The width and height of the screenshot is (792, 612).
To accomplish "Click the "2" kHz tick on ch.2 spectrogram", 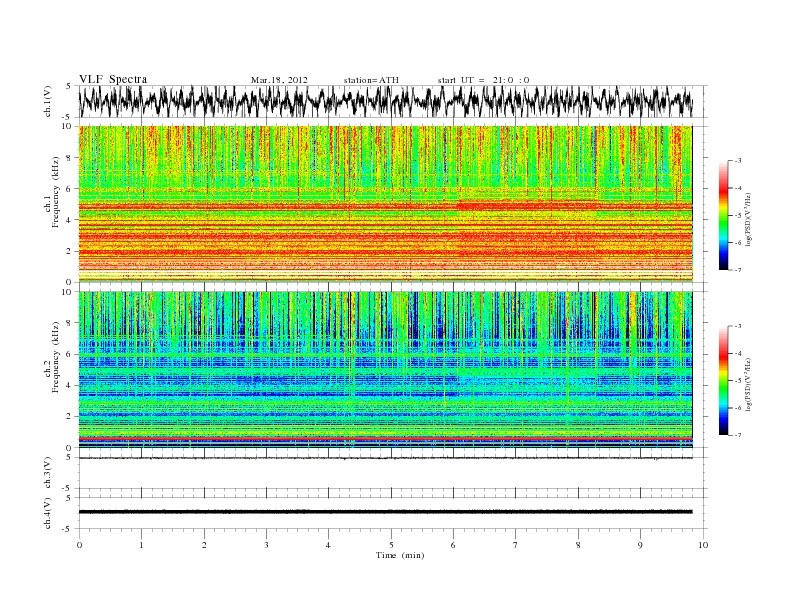I will click(x=70, y=417).
